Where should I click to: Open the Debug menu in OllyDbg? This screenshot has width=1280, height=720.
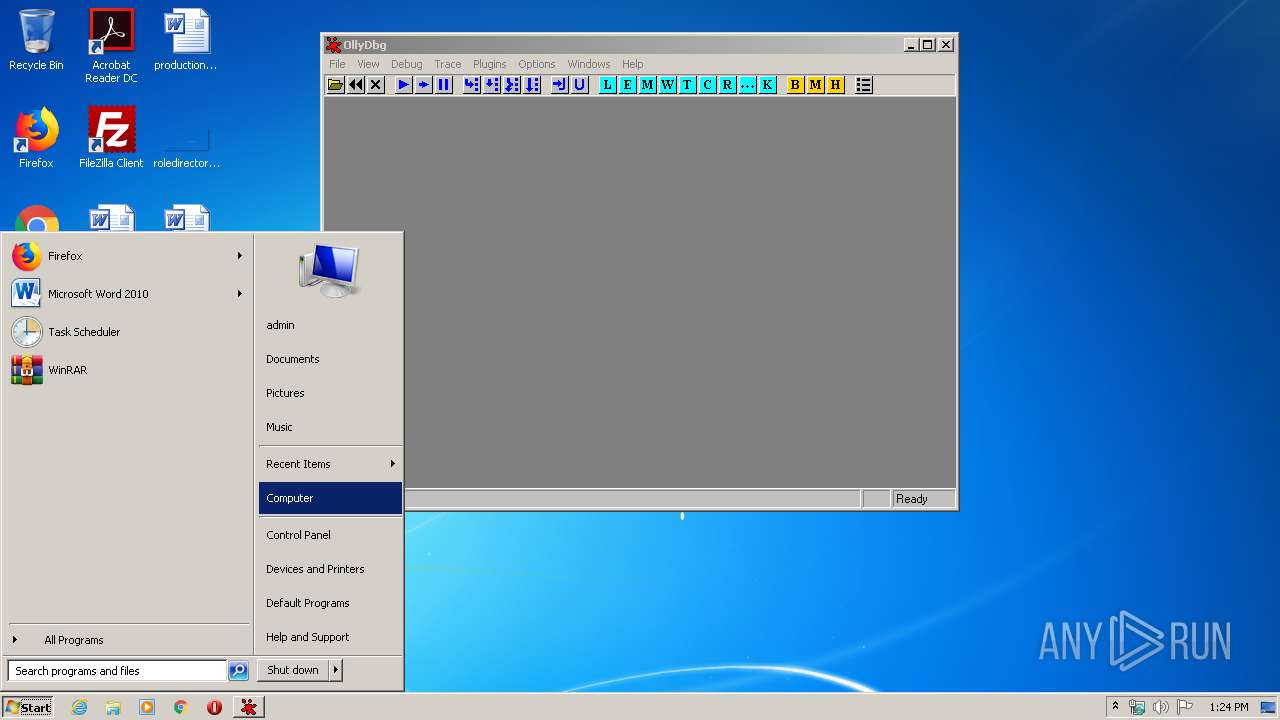(406, 64)
